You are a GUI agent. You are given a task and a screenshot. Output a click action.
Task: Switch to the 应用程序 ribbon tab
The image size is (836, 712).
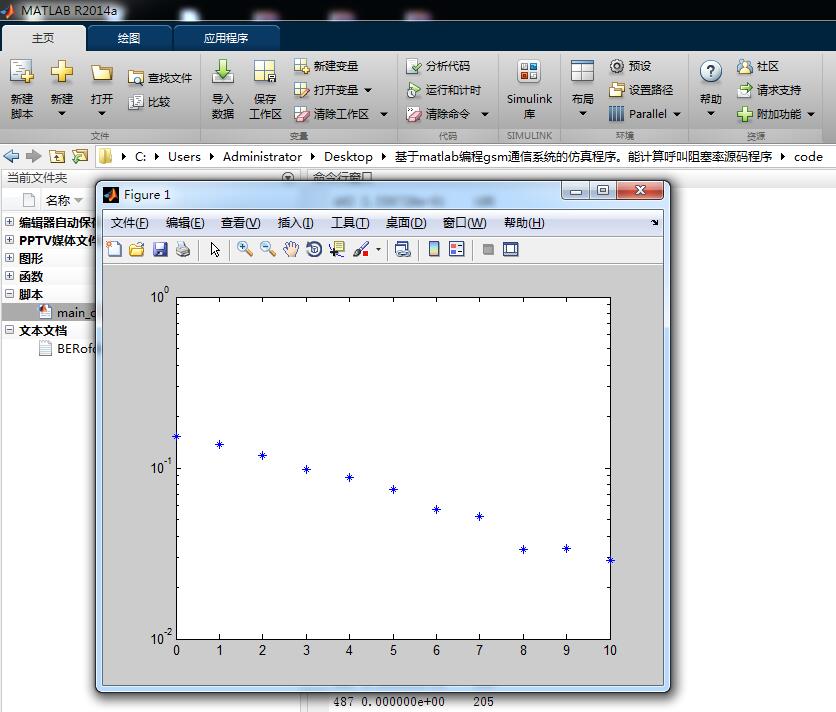pyautogui.click(x=226, y=38)
